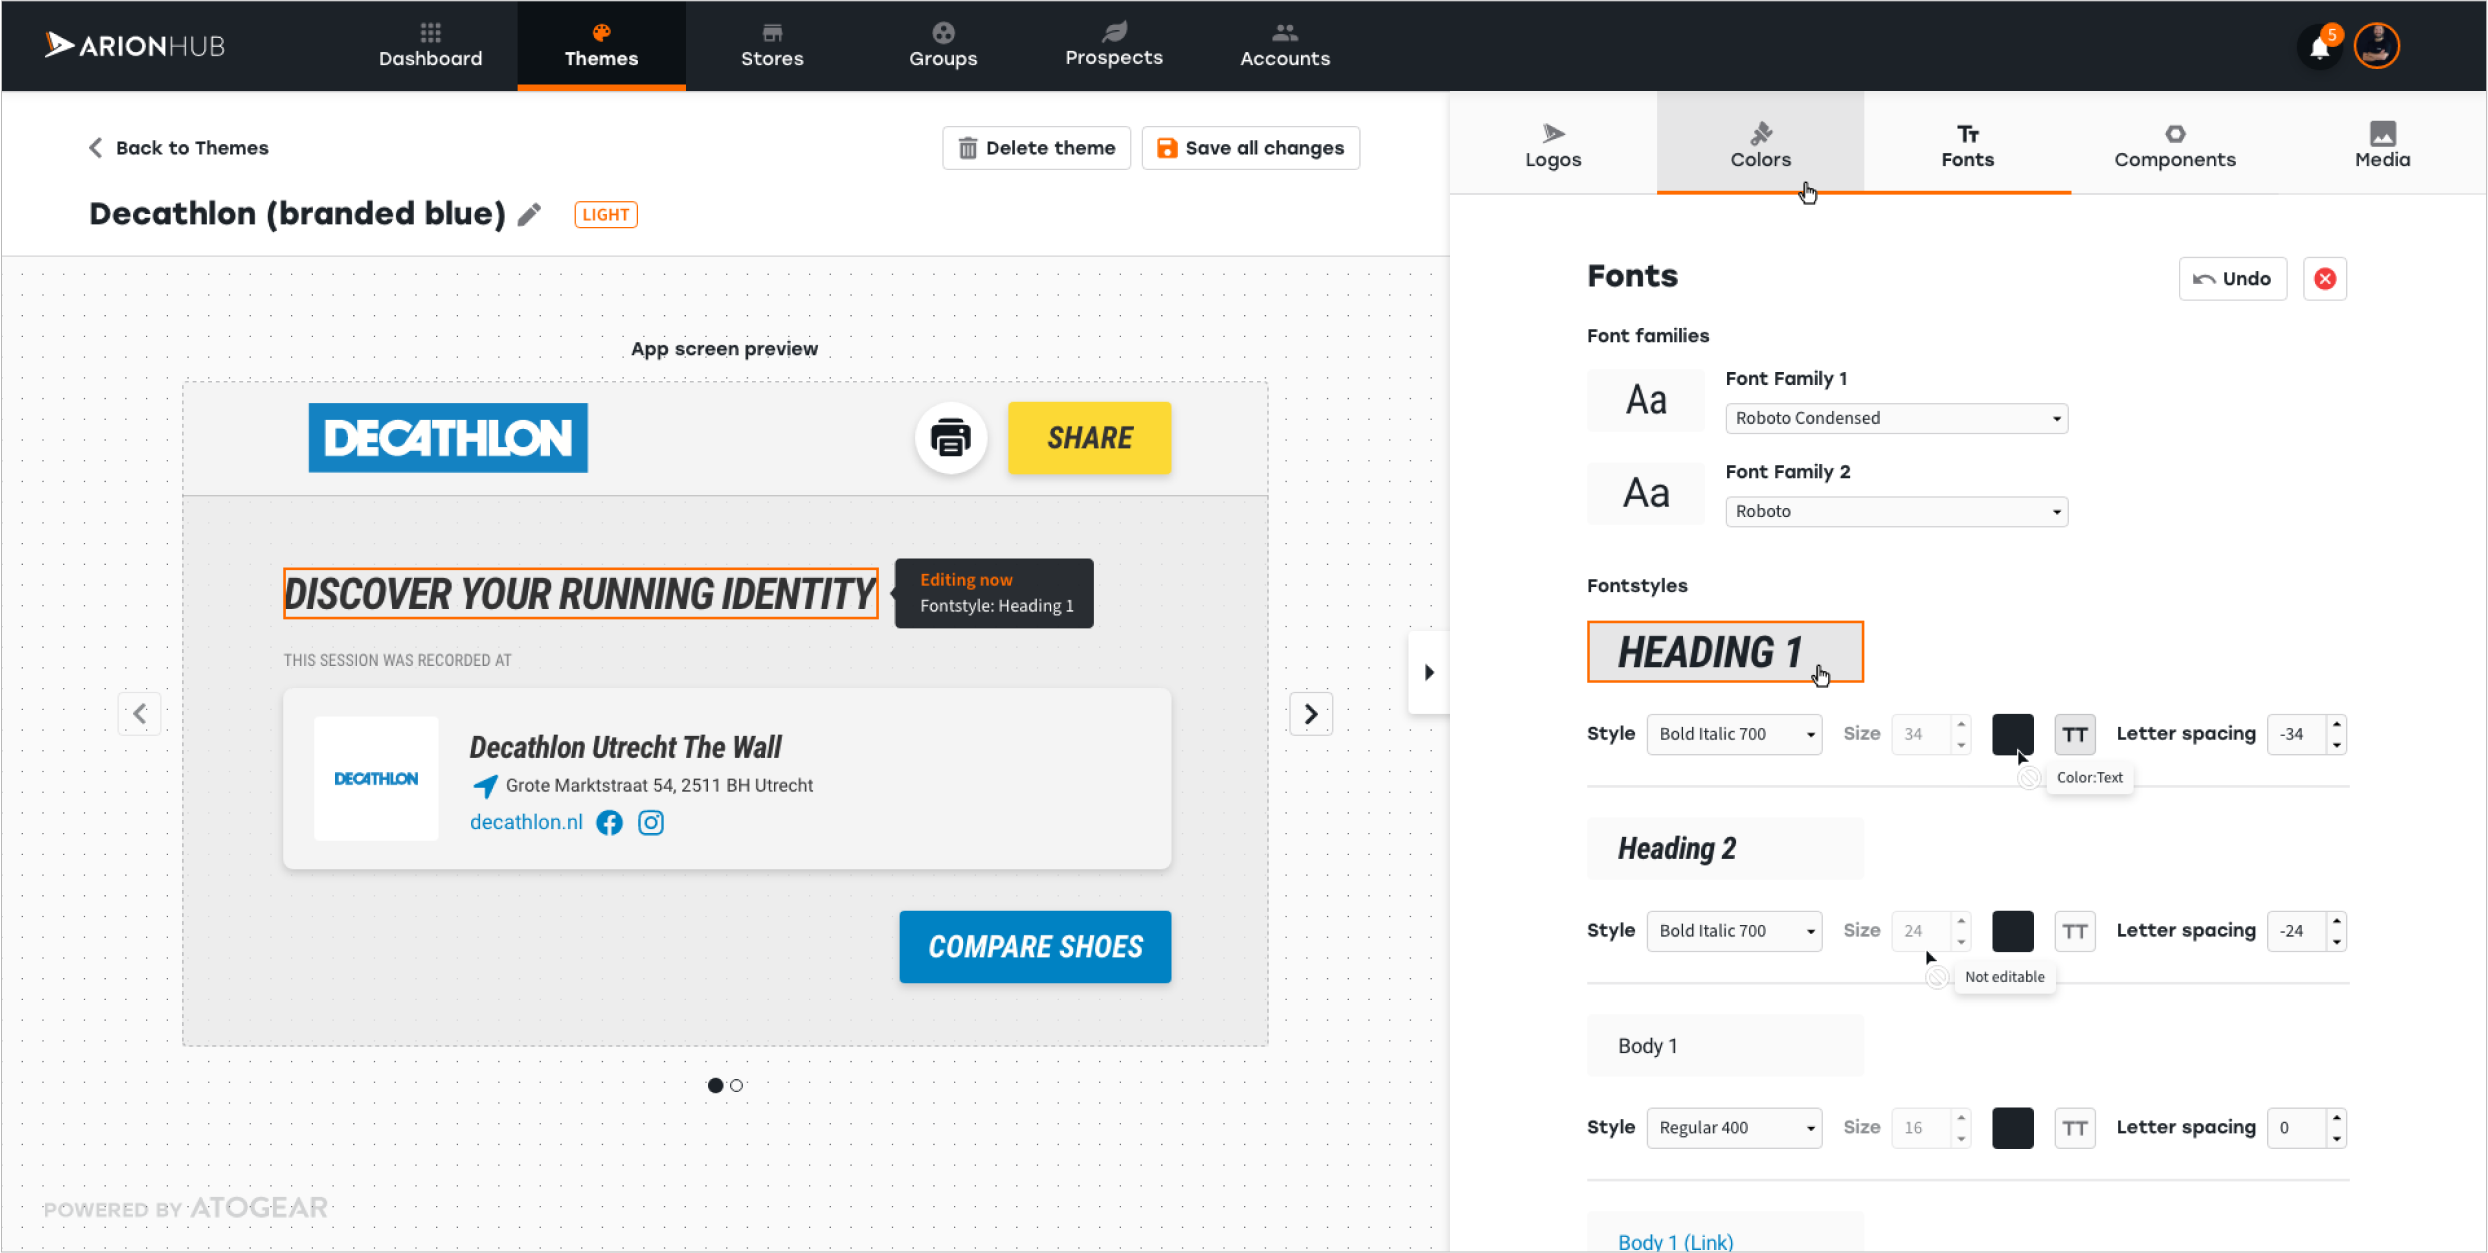Close Fonts panel with red X
Image resolution: width=2488 pixels, height=1253 pixels.
2325,279
